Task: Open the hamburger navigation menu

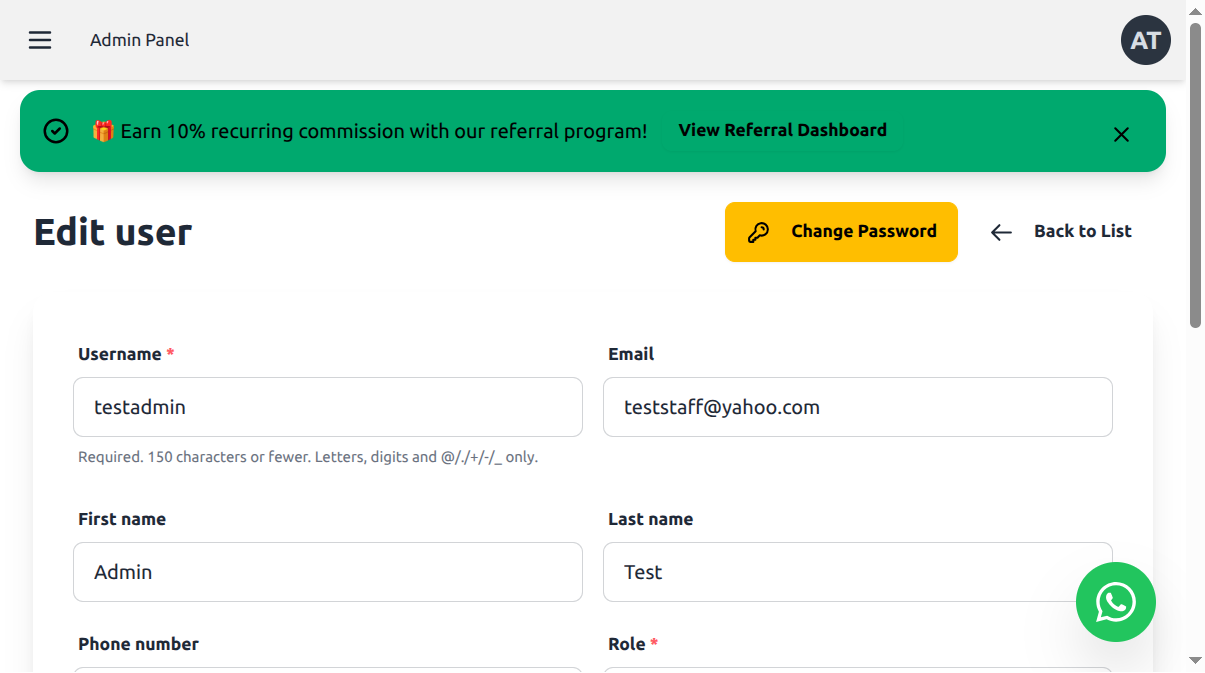Action: pos(40,40)
